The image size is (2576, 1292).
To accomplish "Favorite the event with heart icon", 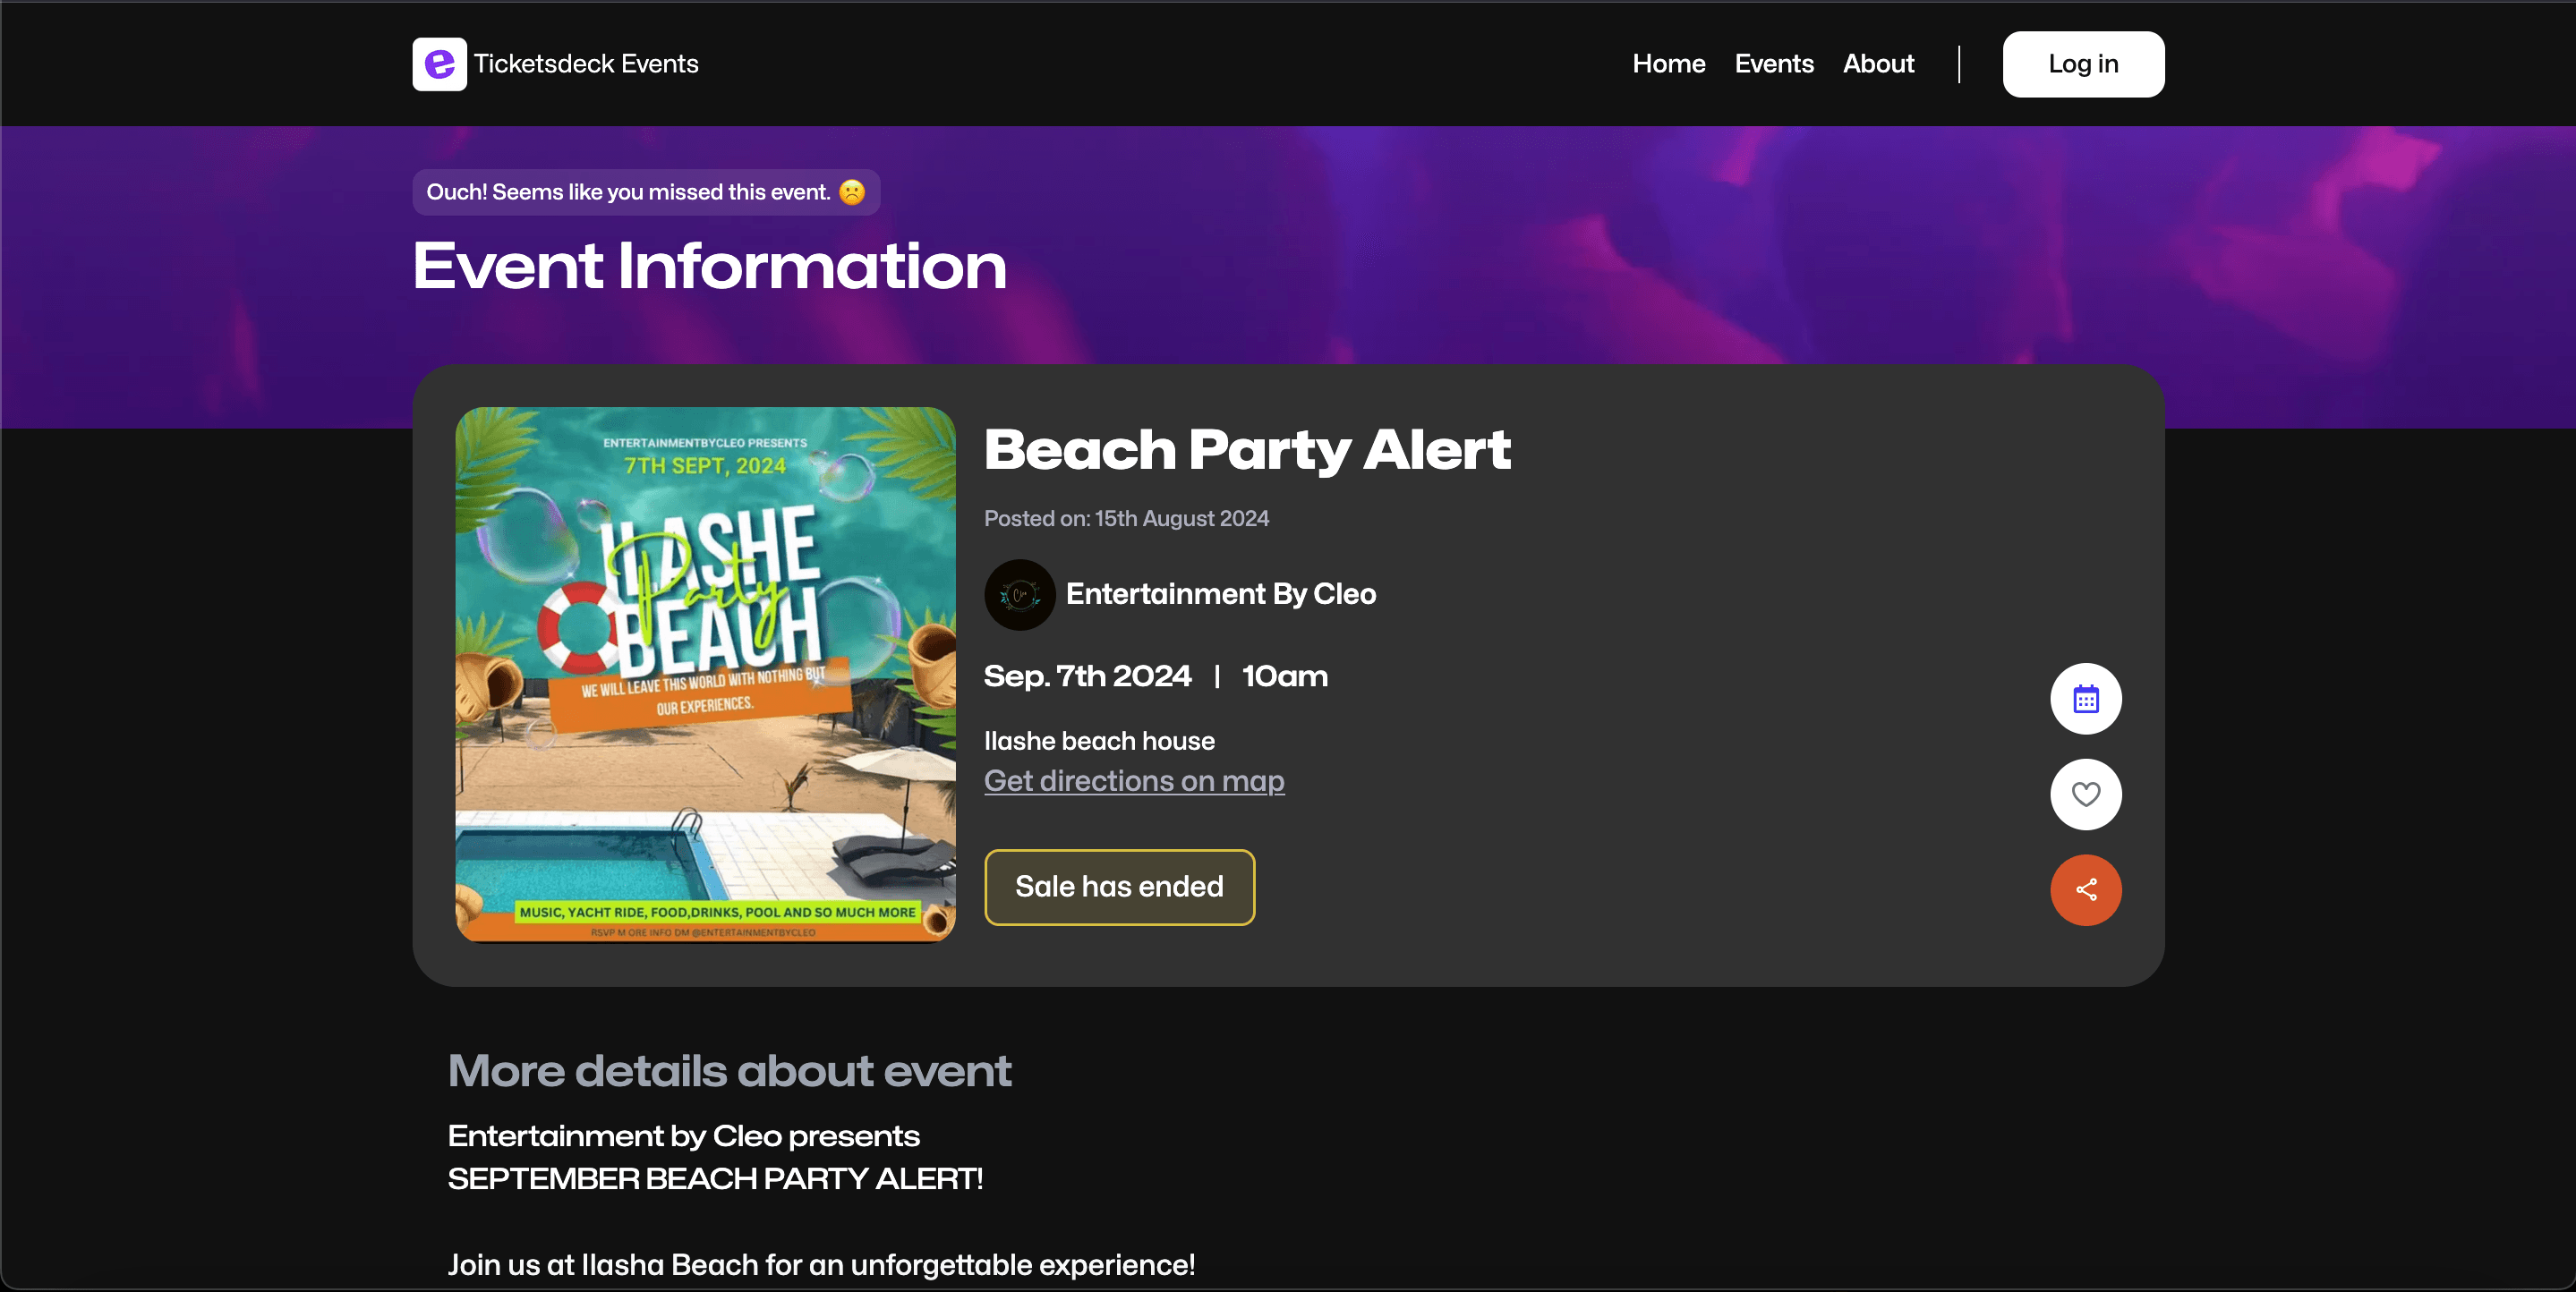I will point(2085,794).
